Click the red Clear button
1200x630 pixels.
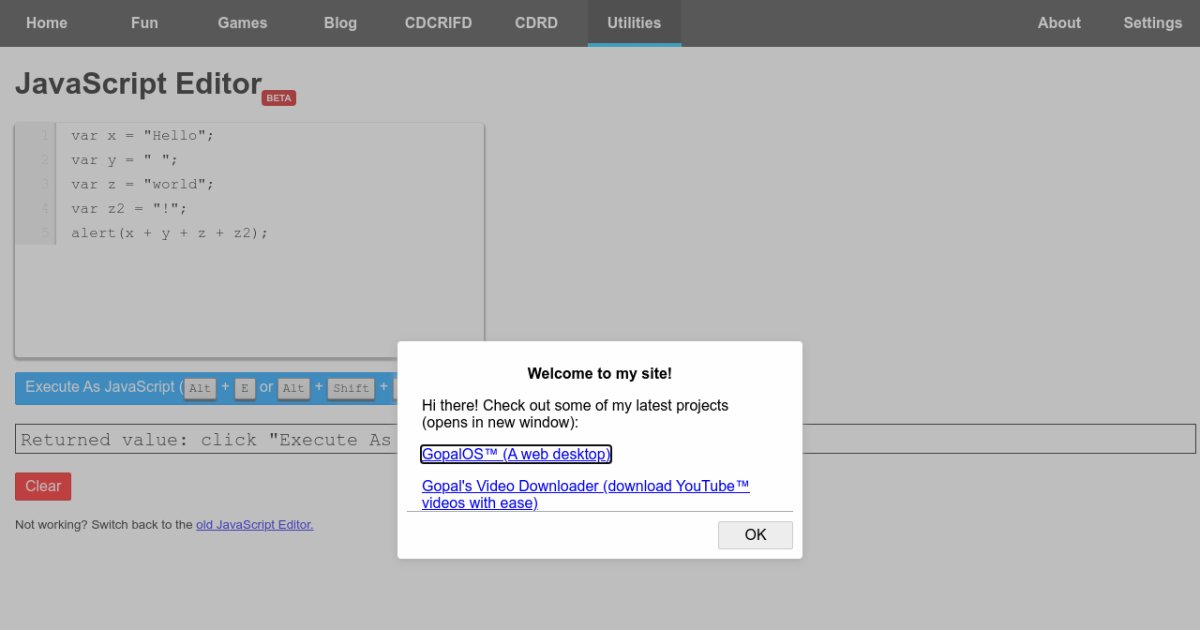pyautogui.click(x=43, y=486)
